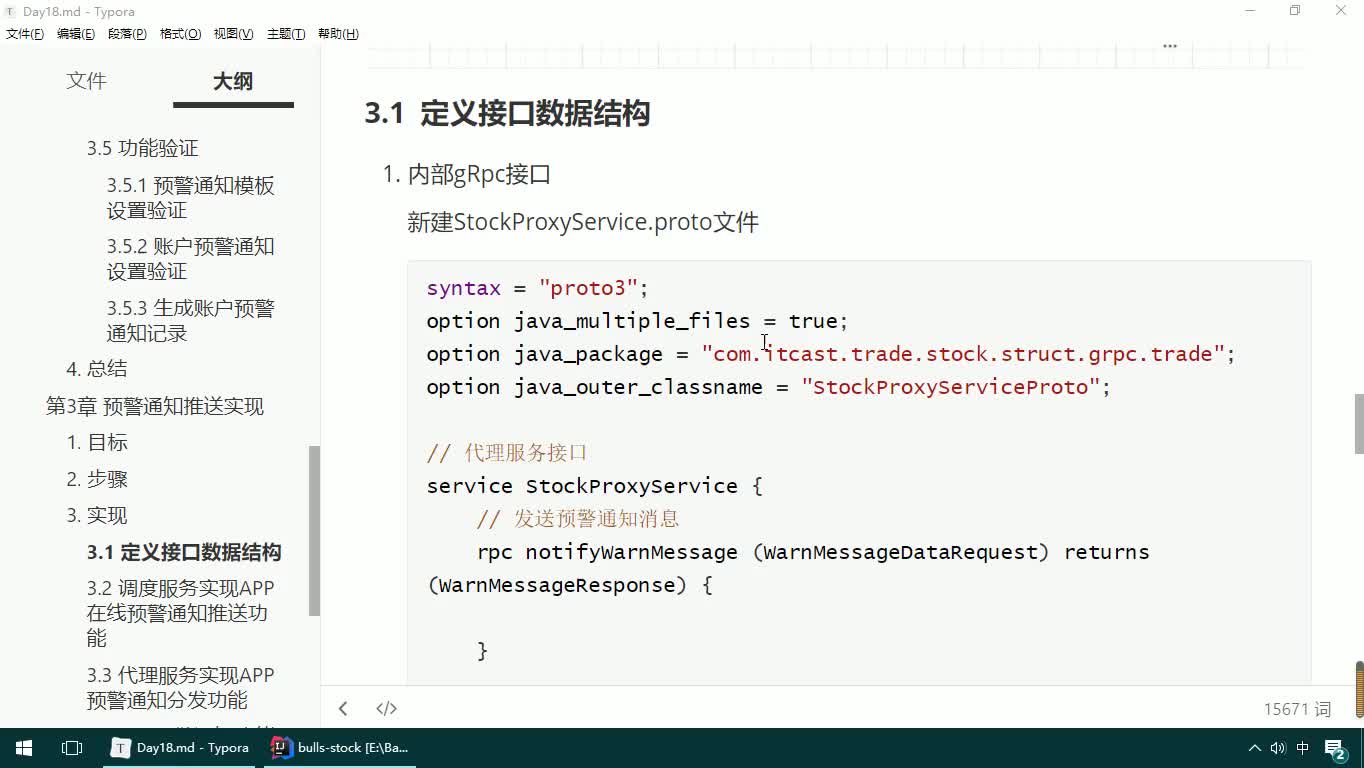Jump to outline item 3. 实现
The image size is (1364, 768).
[x=97, y=515]
